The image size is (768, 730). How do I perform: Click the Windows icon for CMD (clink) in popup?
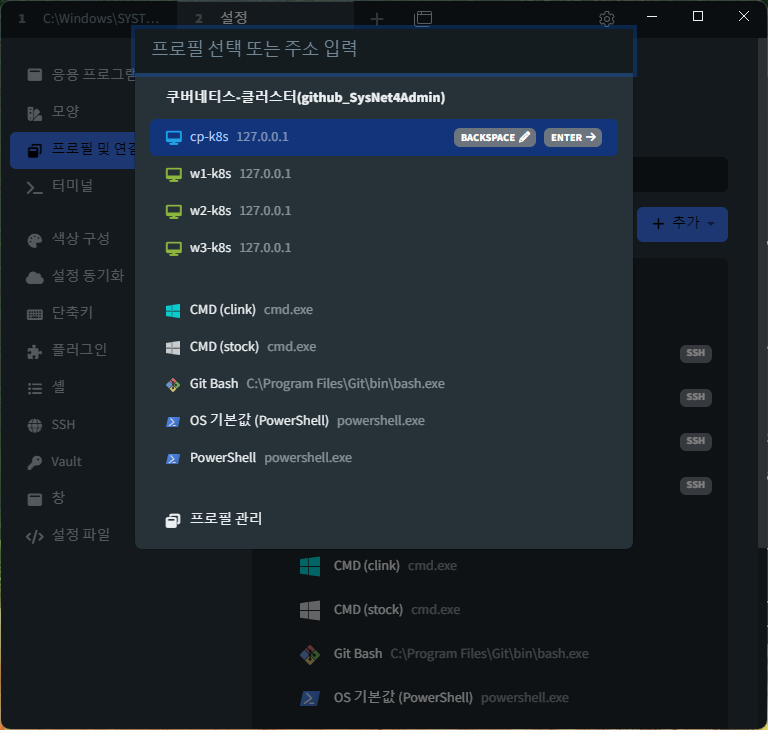[x=173, y=310]
